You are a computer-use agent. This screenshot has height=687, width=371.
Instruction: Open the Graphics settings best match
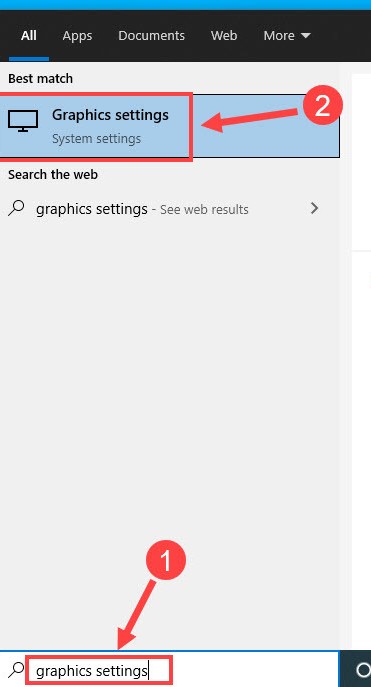point(170,126)
